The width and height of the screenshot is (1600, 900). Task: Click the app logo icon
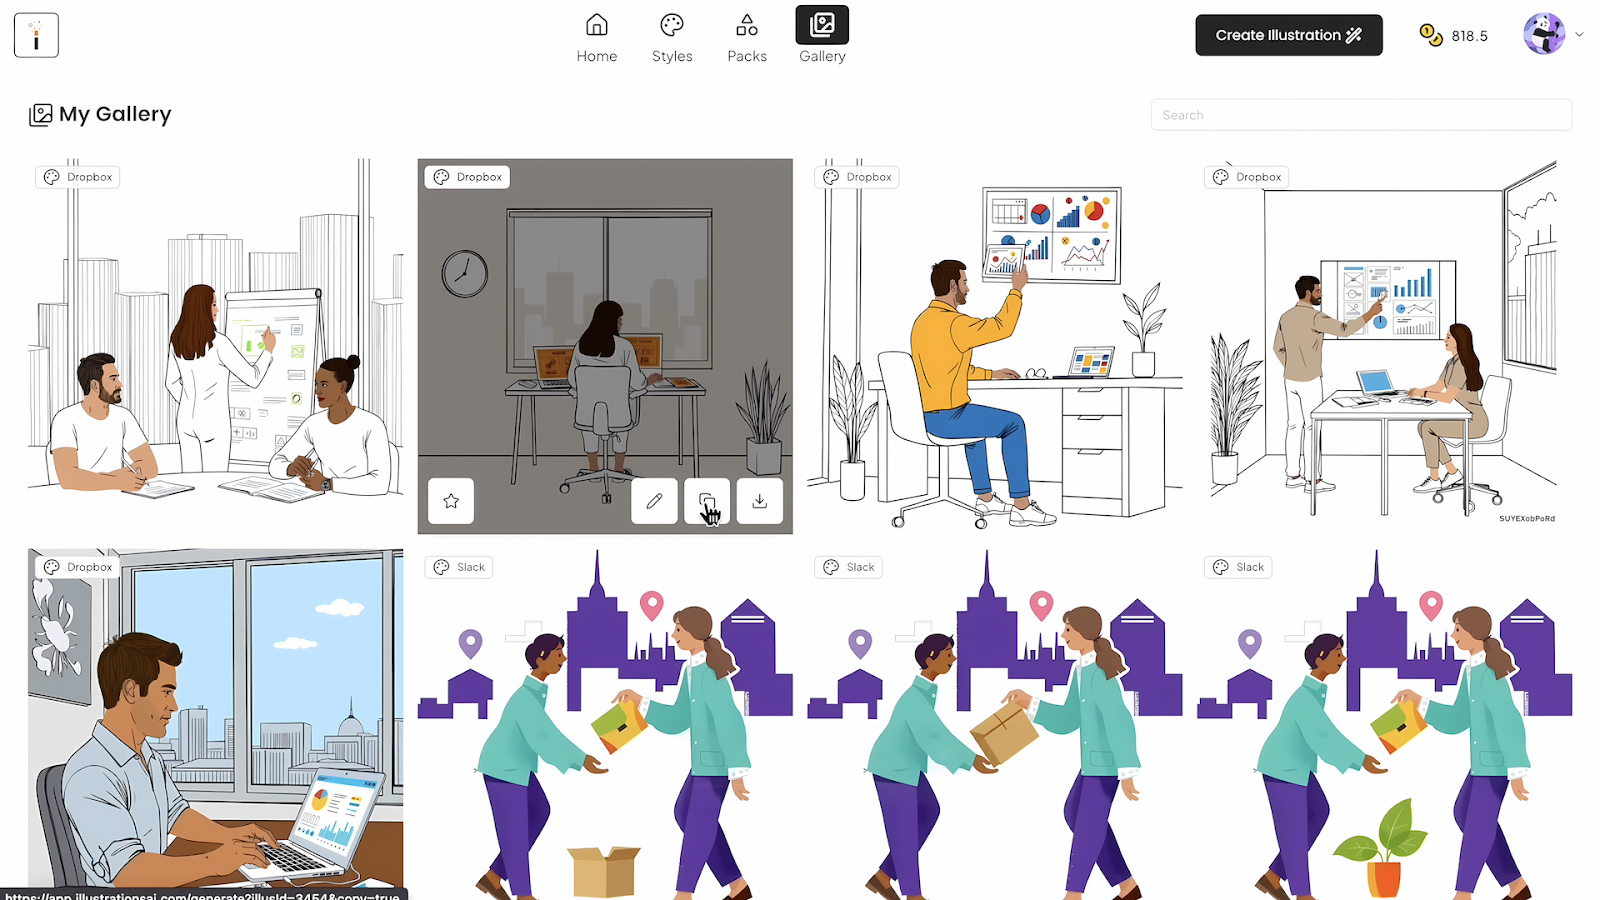(x=36, y=35)
